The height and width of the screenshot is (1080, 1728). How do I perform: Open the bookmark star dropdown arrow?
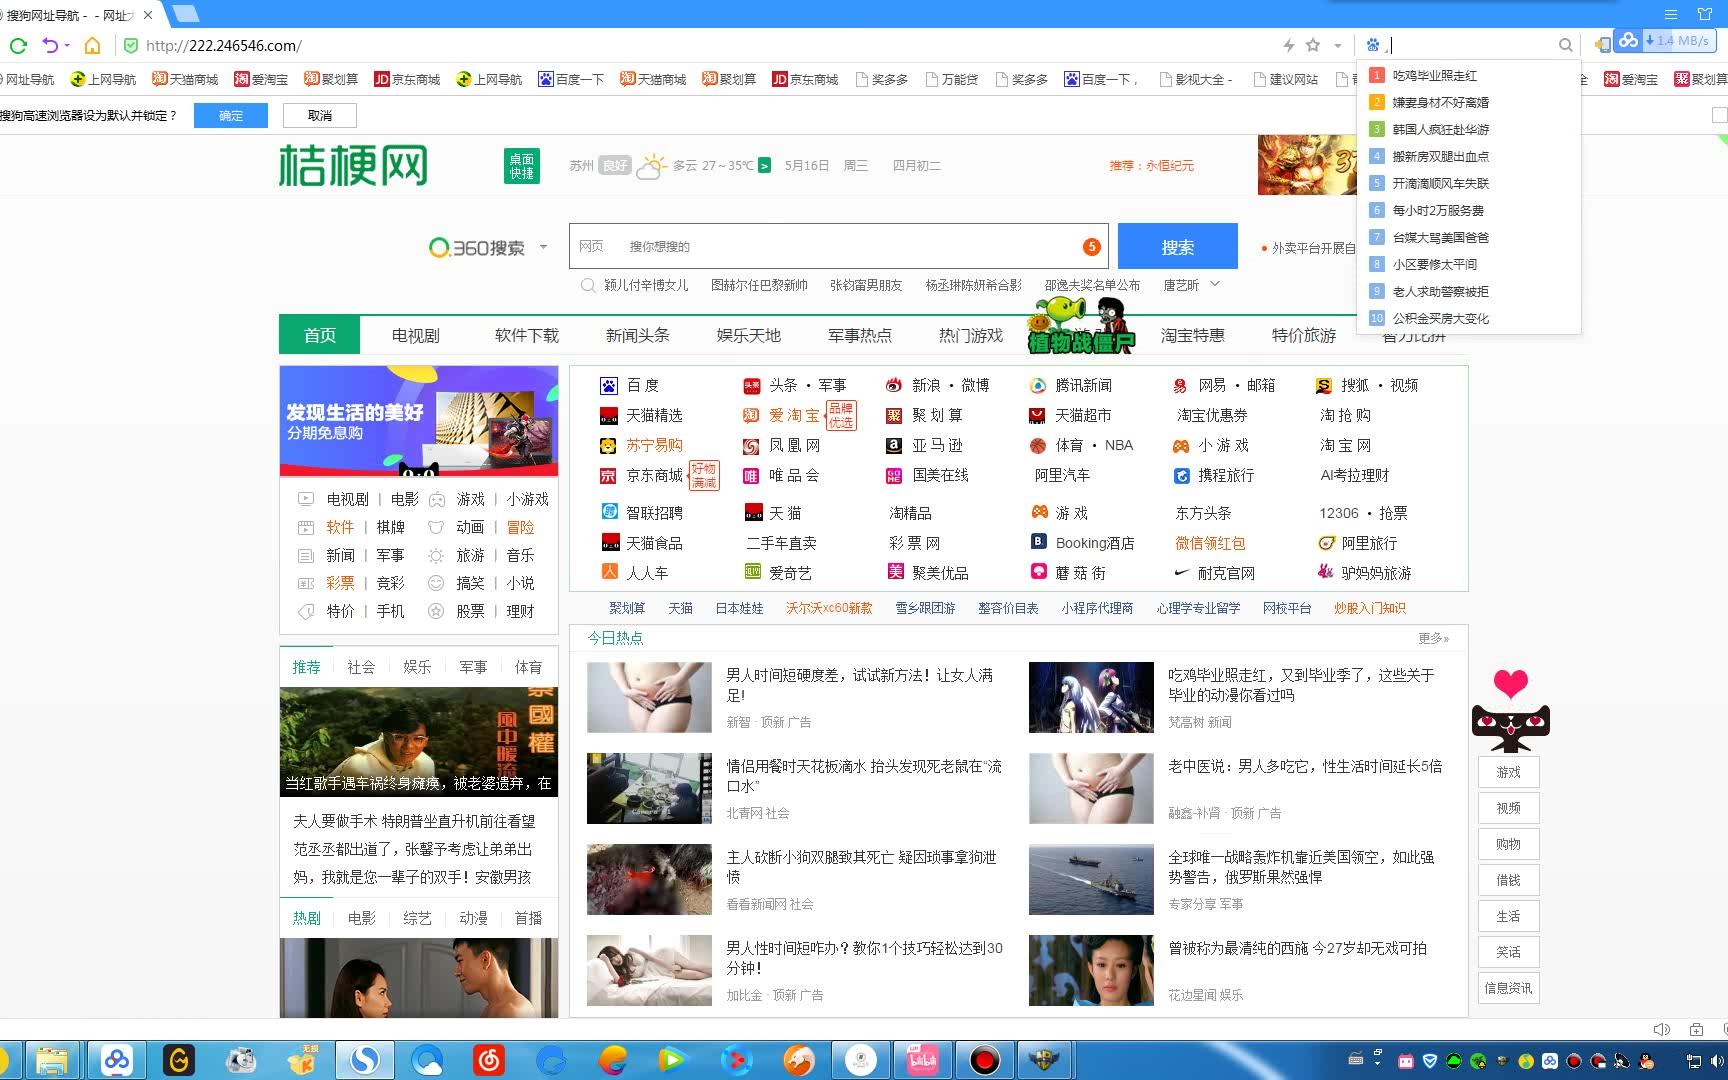(1337, 45)
